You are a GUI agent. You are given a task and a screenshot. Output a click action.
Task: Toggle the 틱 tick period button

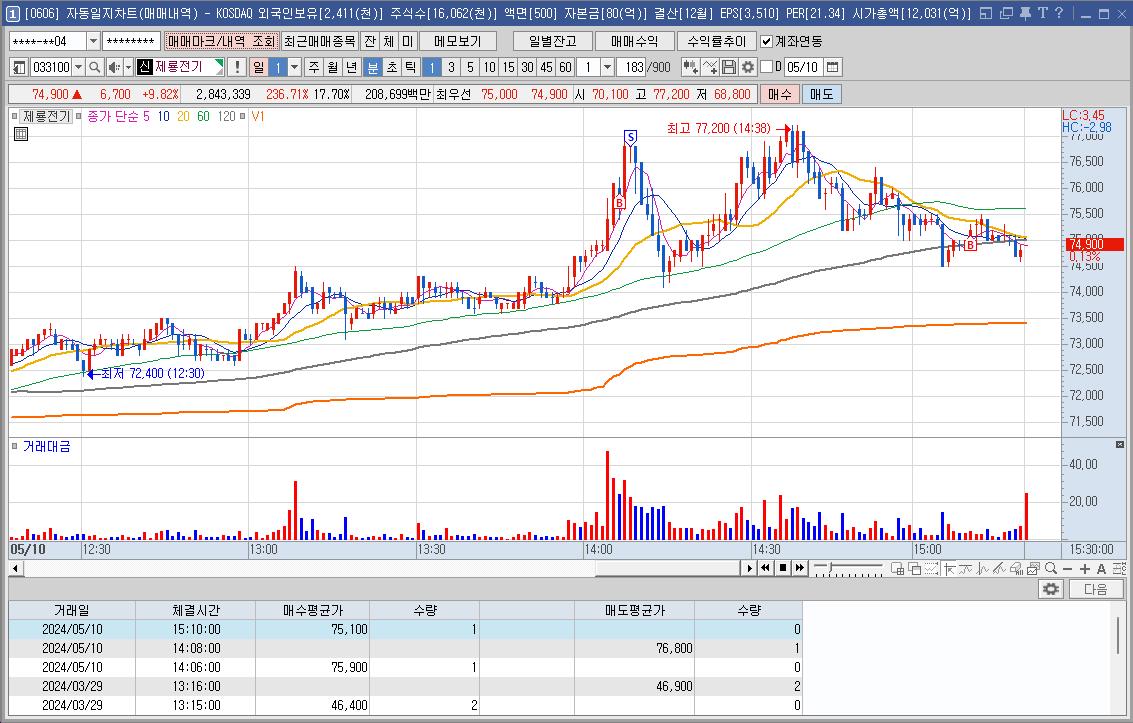(410, 67)
